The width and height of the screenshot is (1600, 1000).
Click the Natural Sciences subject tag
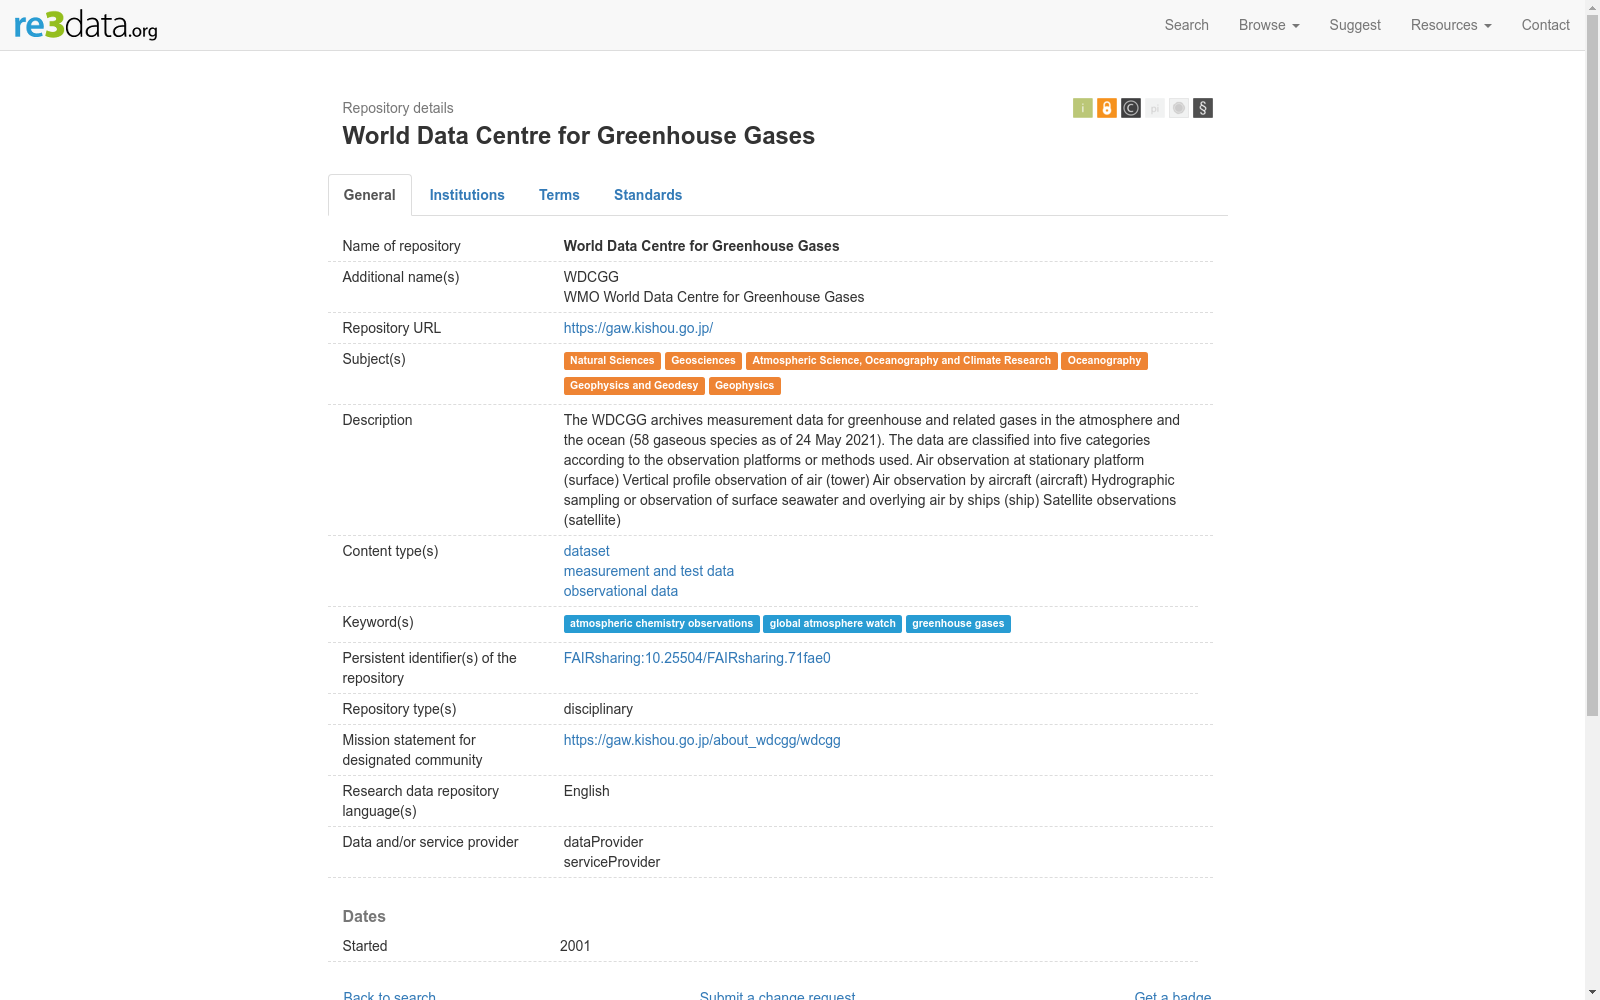coord(612,361)
